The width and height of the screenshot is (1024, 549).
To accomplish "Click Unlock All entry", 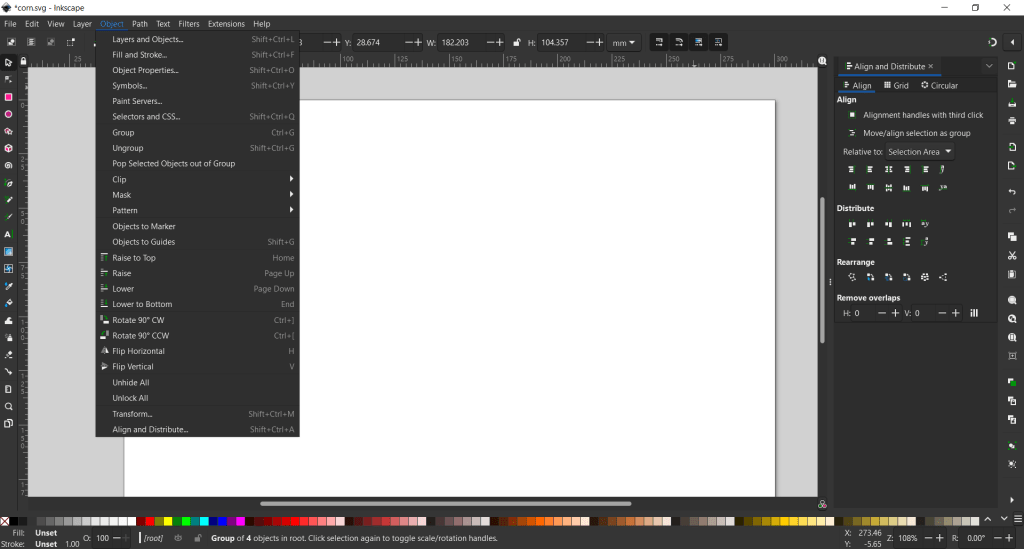I will [x=197, y=398].
